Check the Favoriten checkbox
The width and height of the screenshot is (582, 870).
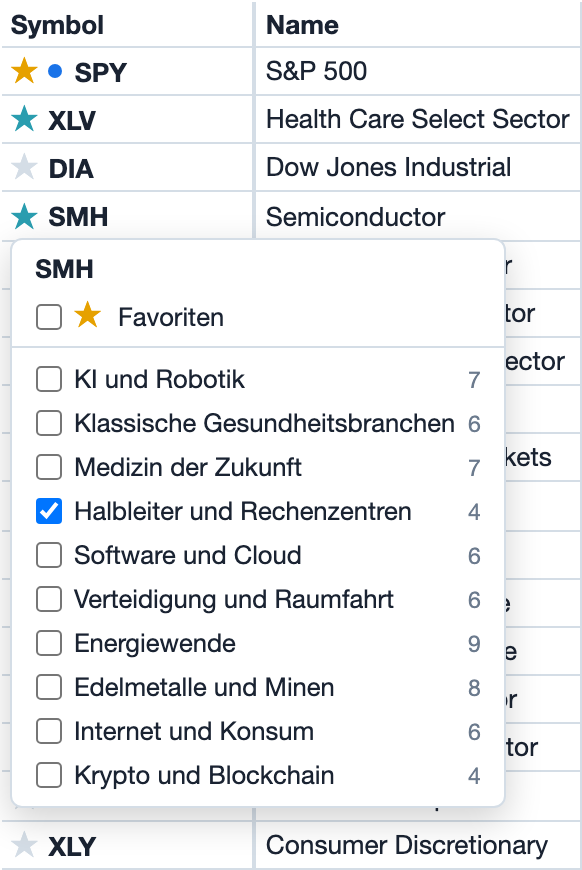pos(49,317)
